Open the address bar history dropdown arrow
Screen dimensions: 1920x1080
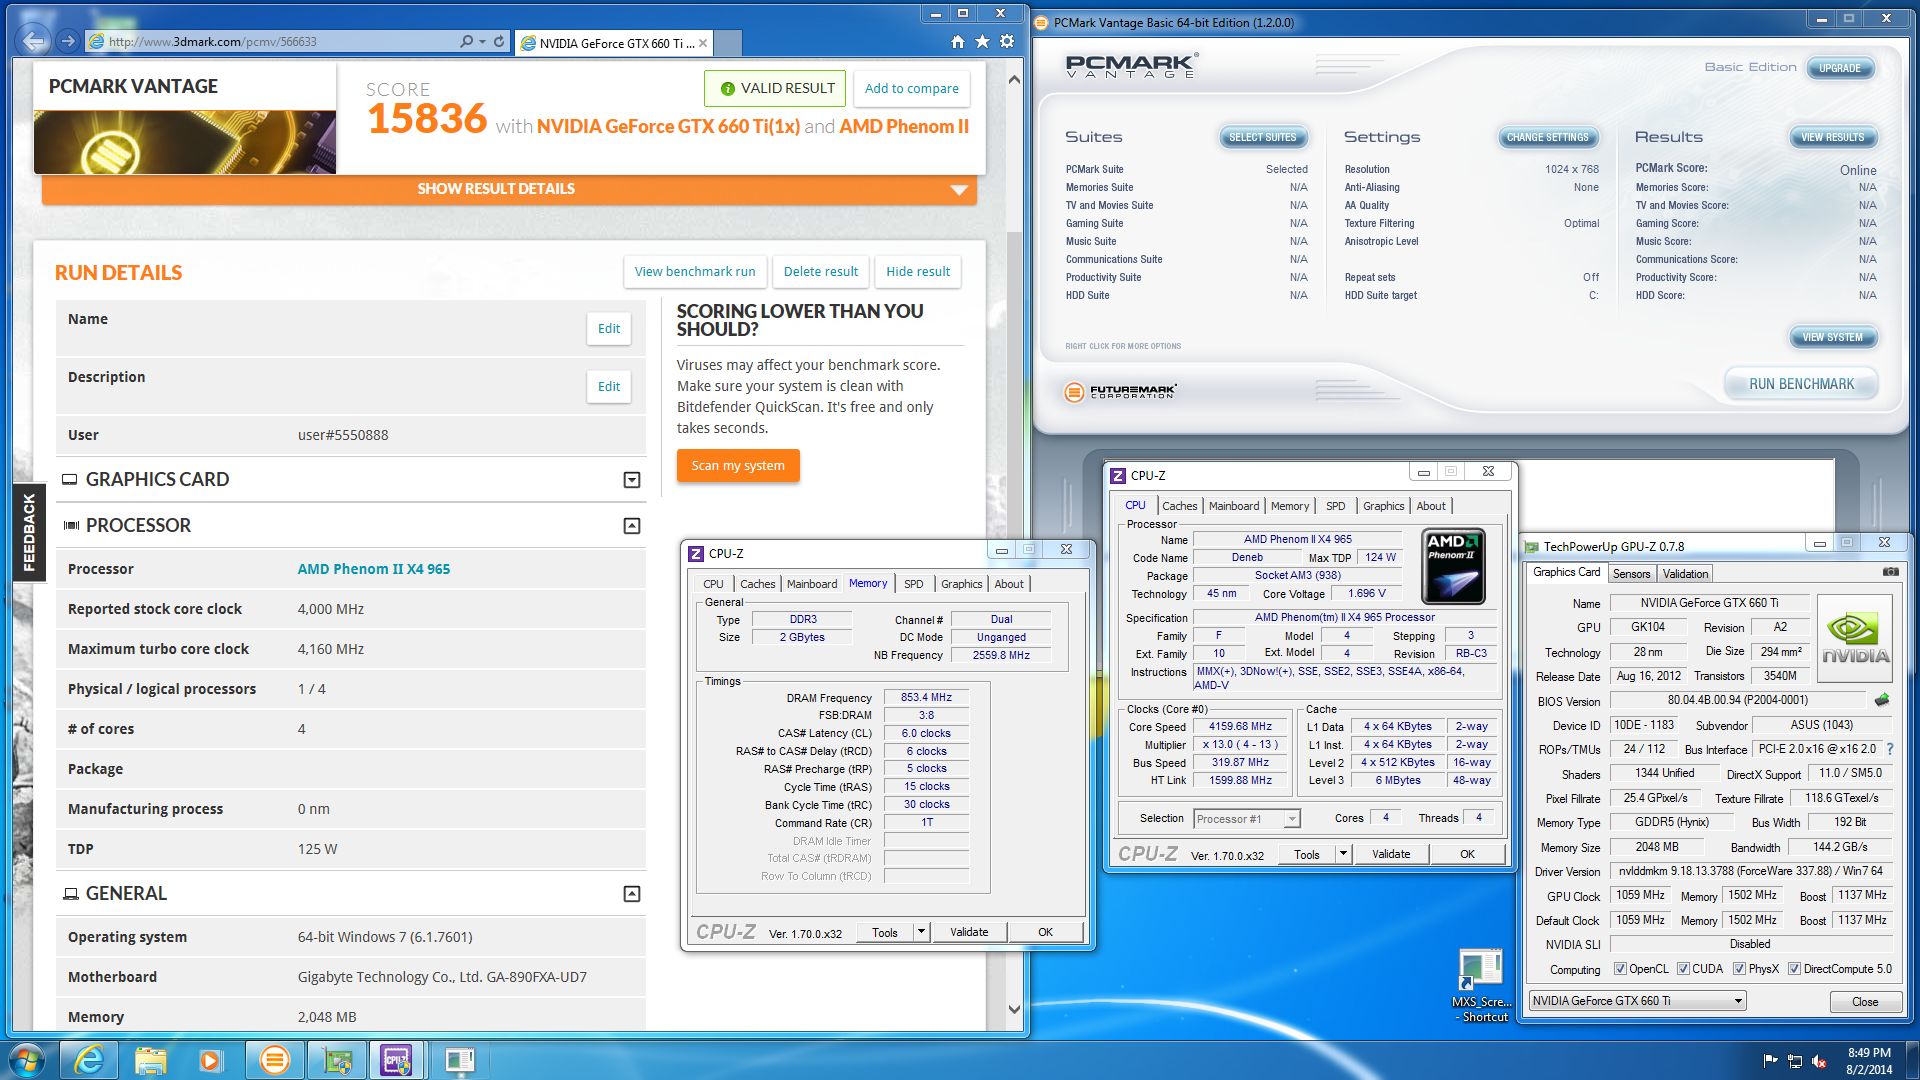[482, 41]
